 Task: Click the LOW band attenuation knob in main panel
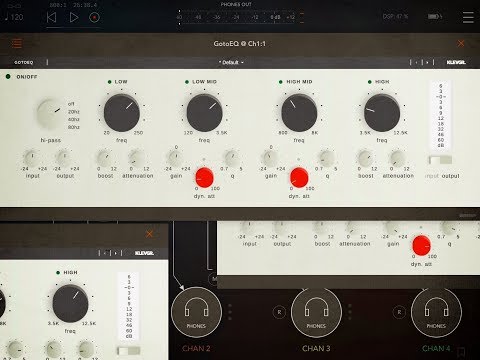(x=137, y=157)
